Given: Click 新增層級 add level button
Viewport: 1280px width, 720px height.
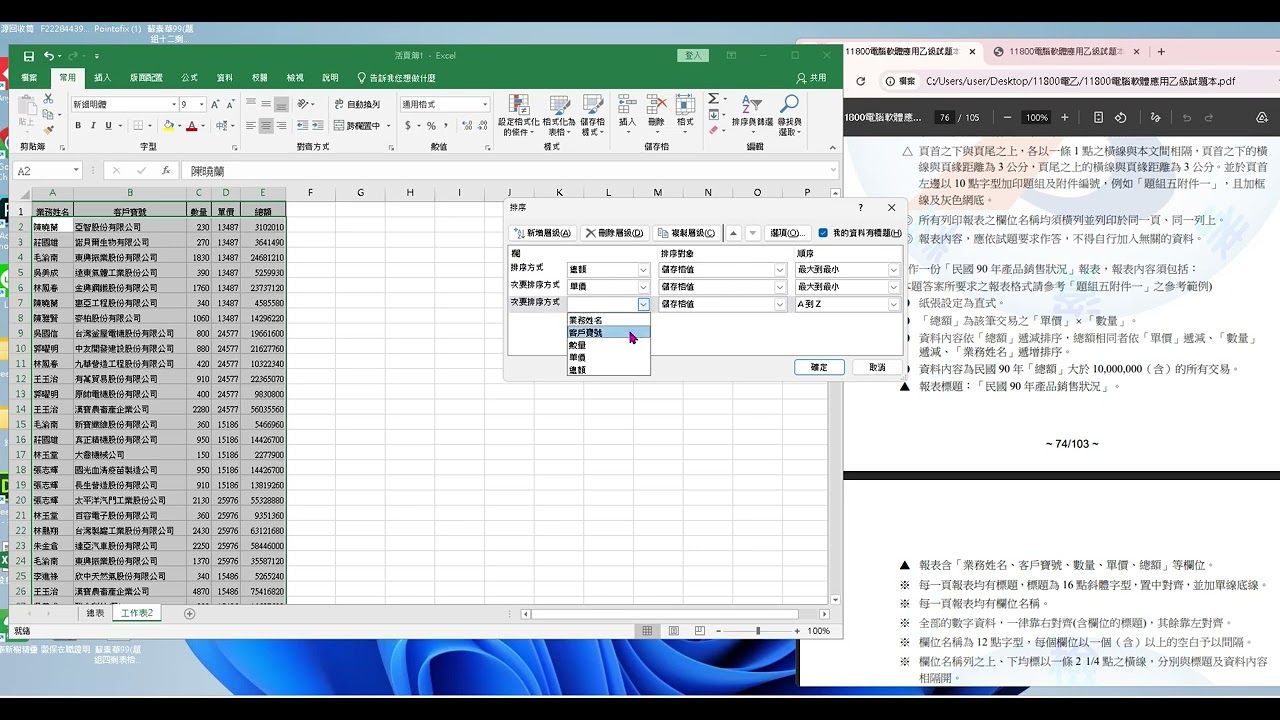Looking at the screenshot, I should [543, 233].
